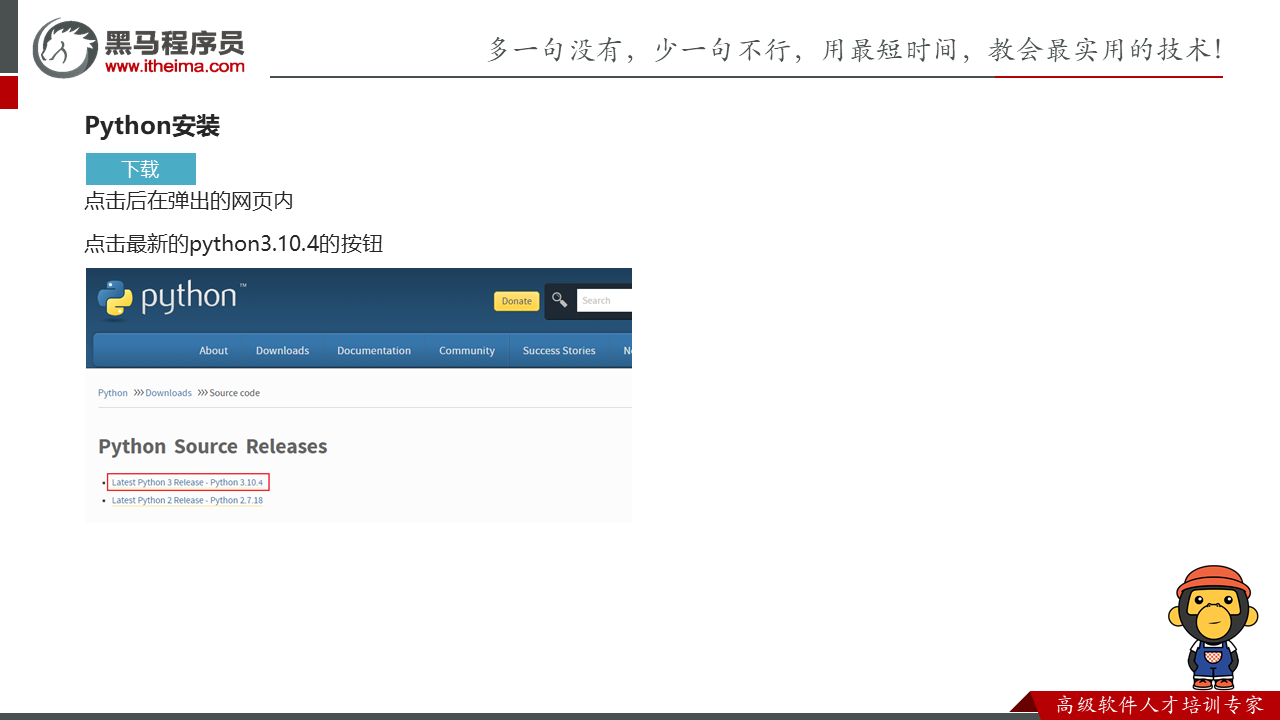Click the yellow Donate button
1280x720 pixels.
point(516,301)
